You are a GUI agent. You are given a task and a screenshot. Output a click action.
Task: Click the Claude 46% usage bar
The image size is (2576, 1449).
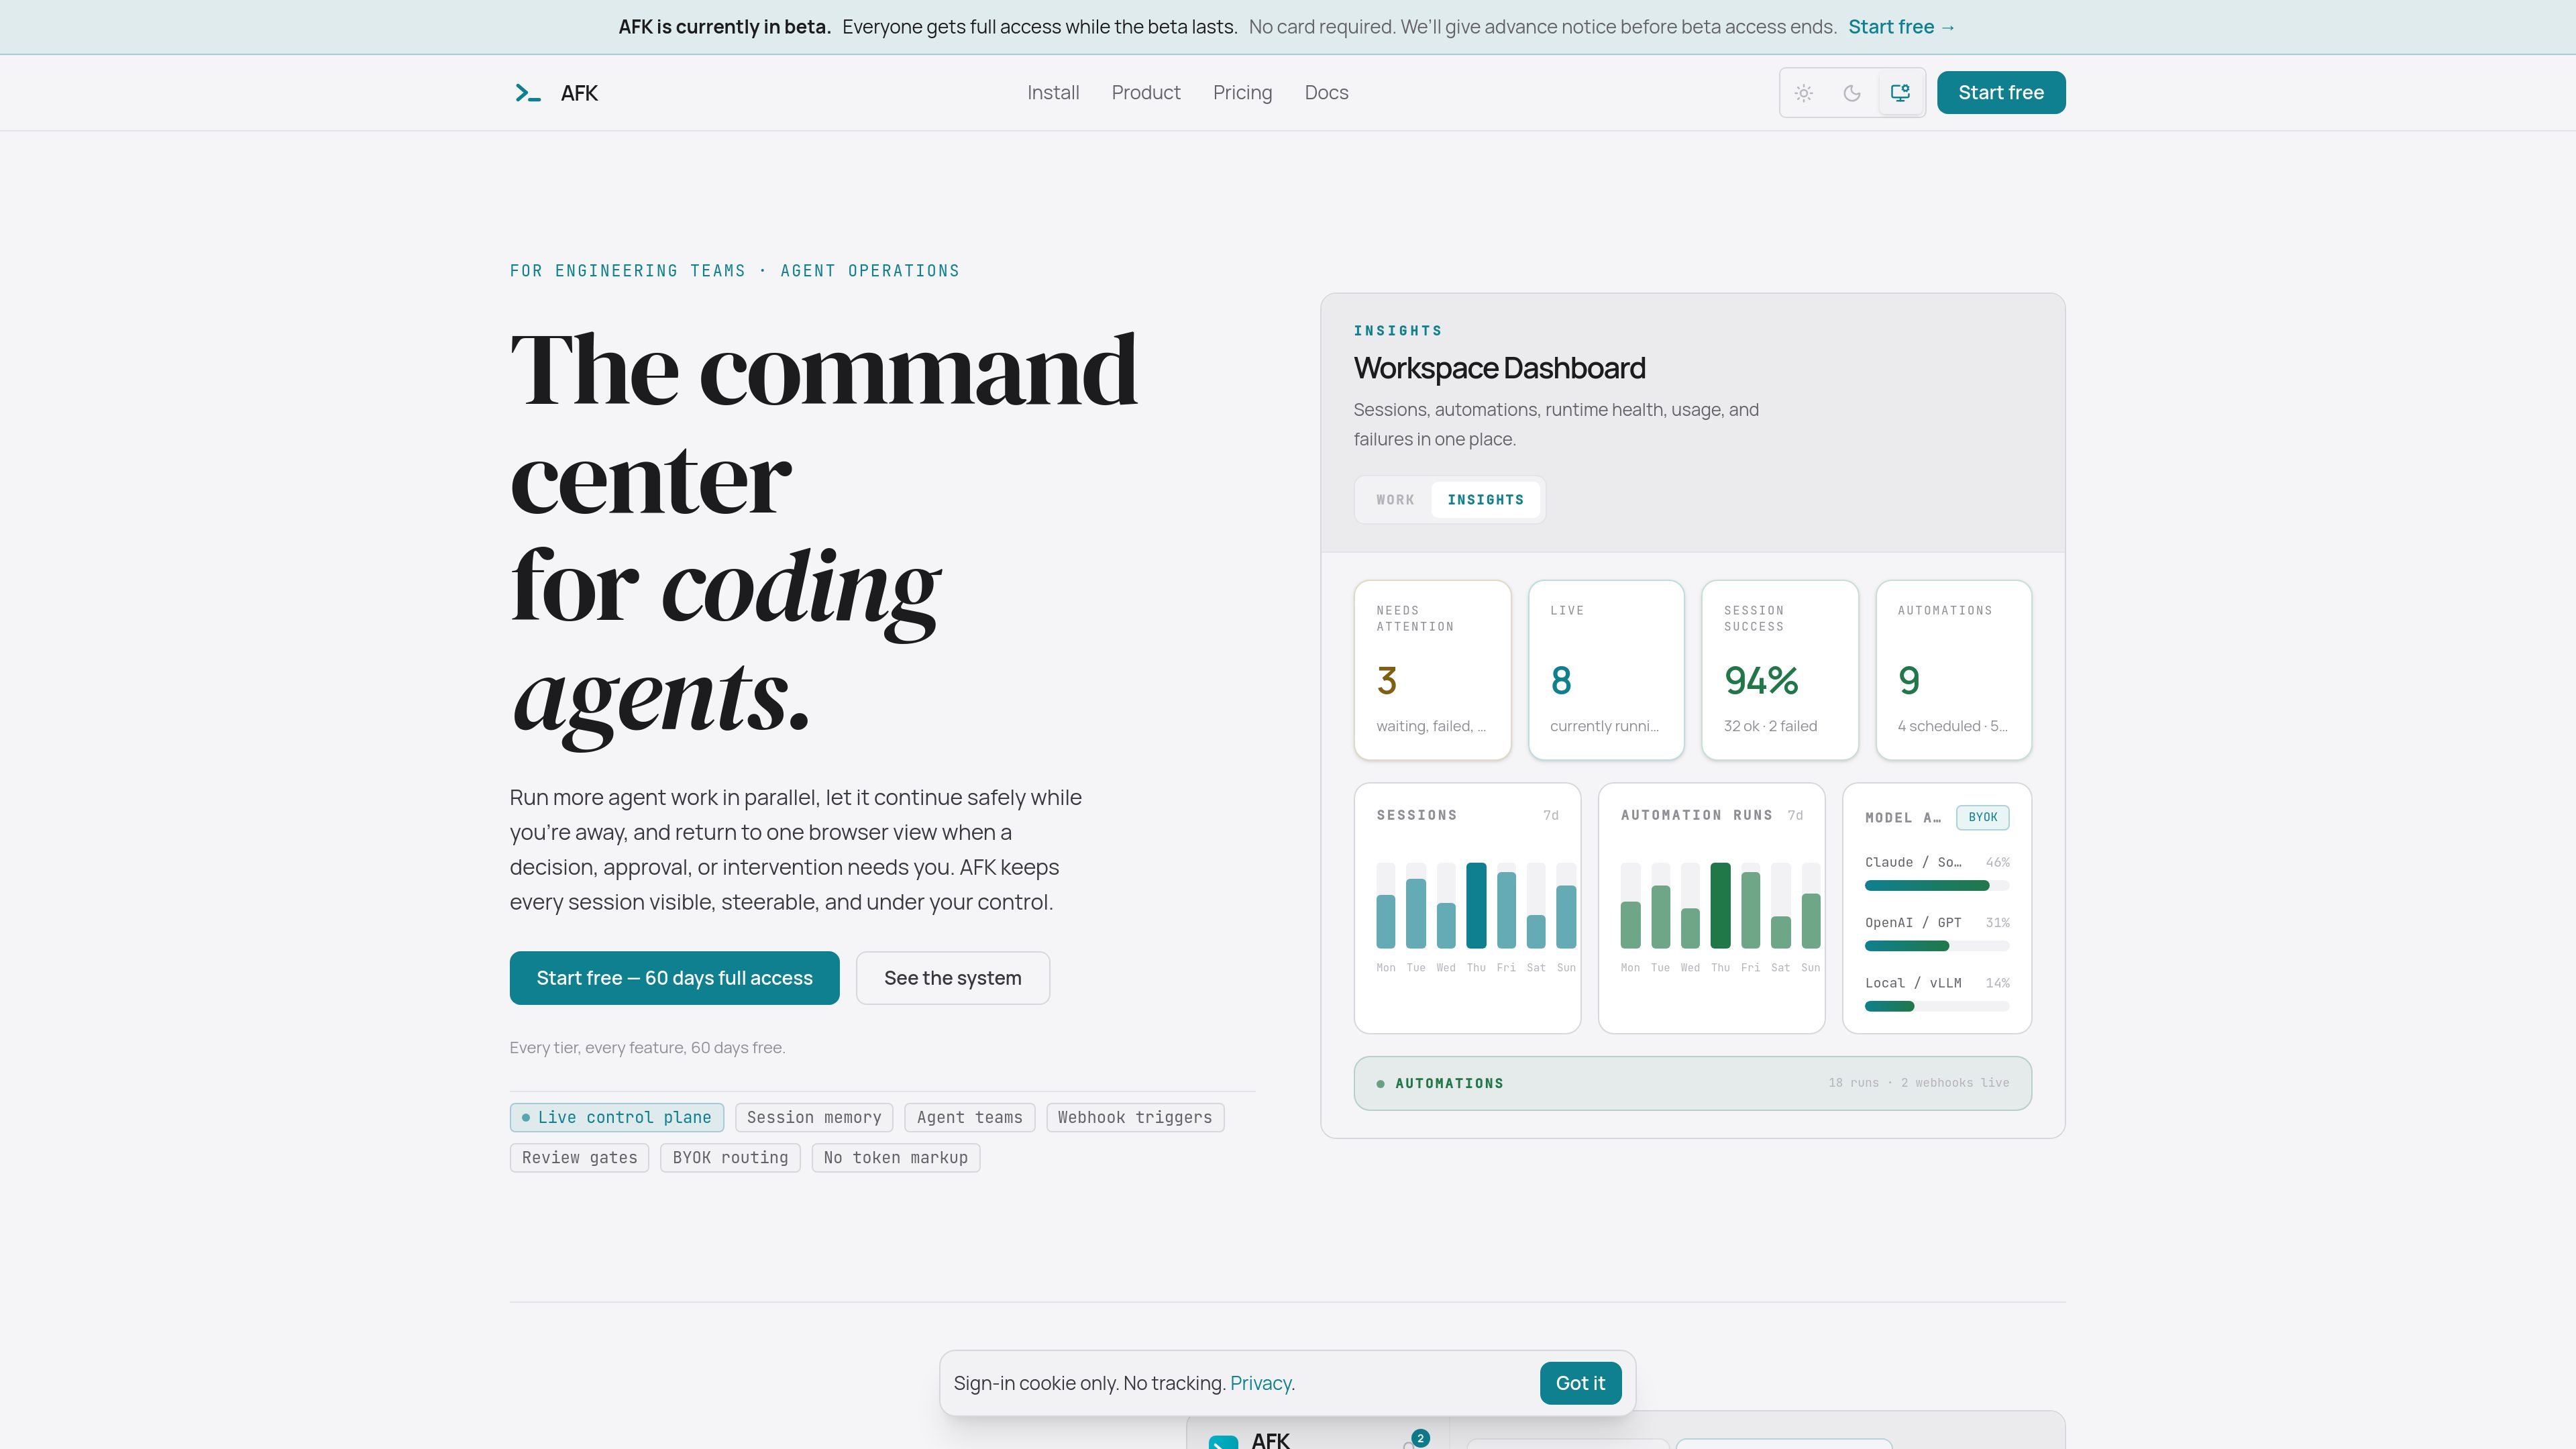pyautogui.click(x=1937, y=886)
